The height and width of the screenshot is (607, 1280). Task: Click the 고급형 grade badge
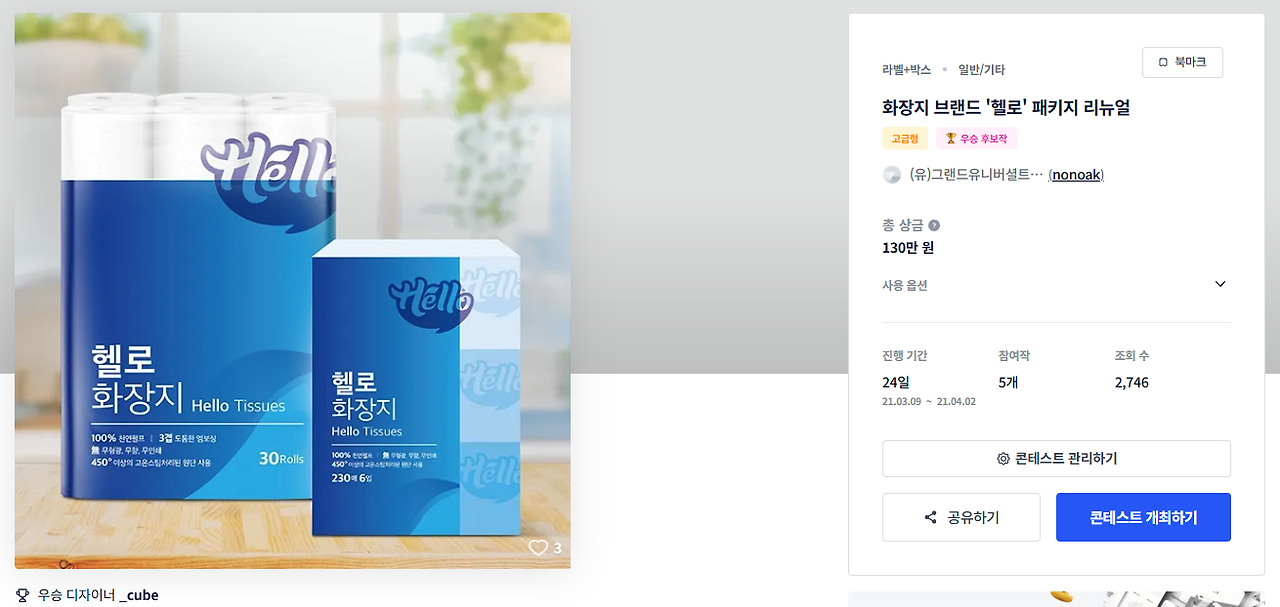click(905, 138)
